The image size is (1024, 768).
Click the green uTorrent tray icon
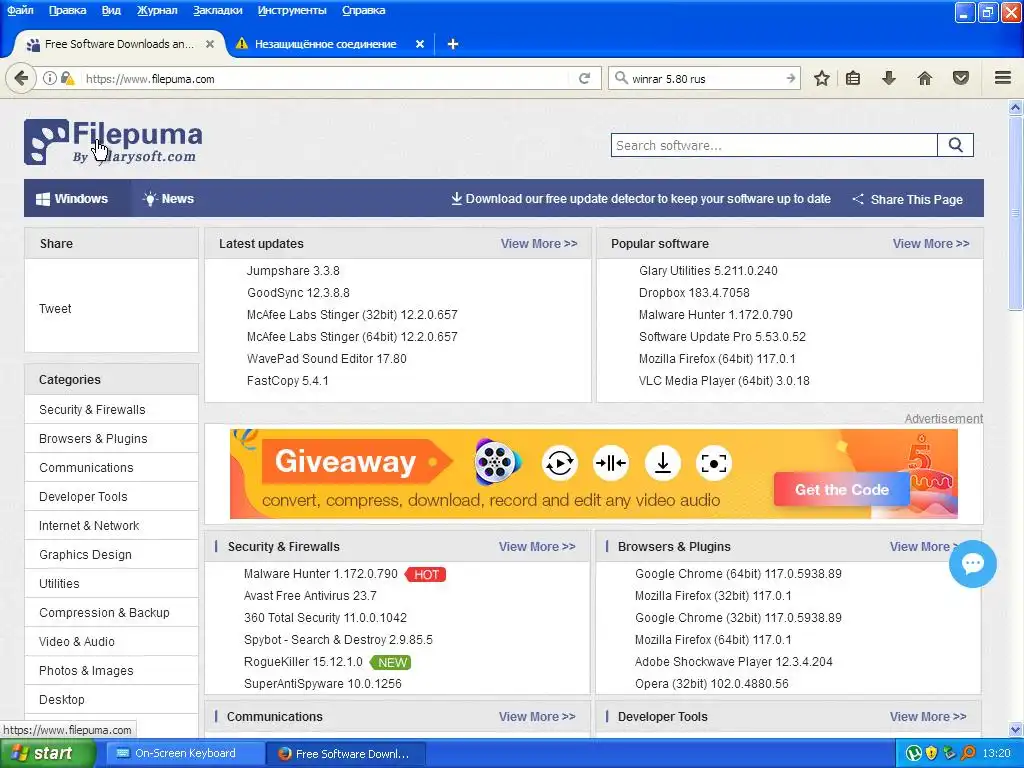tap(914, 753)
